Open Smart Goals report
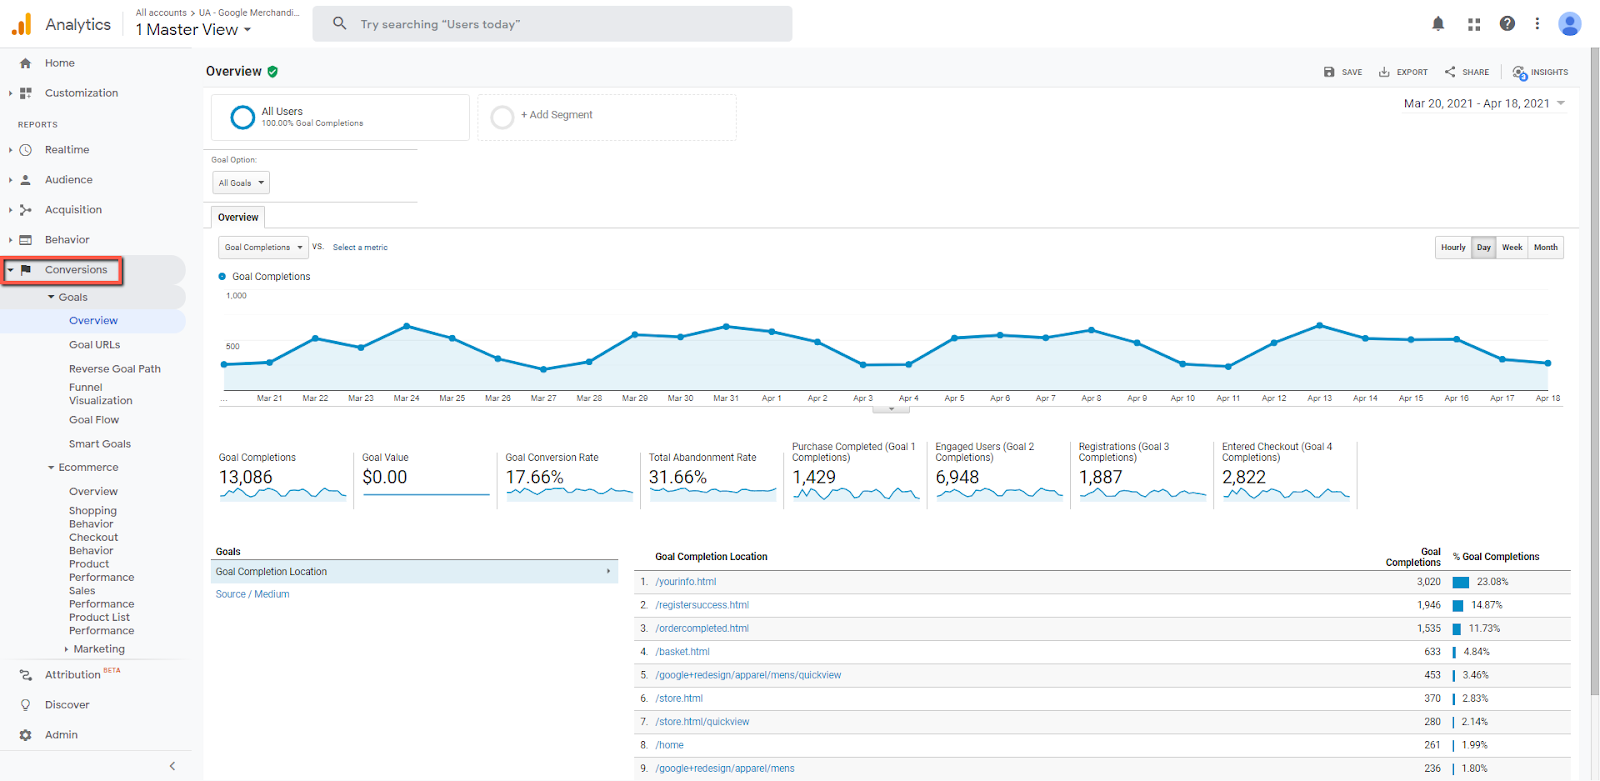The image size is (1600, 781). coord(100,444)
